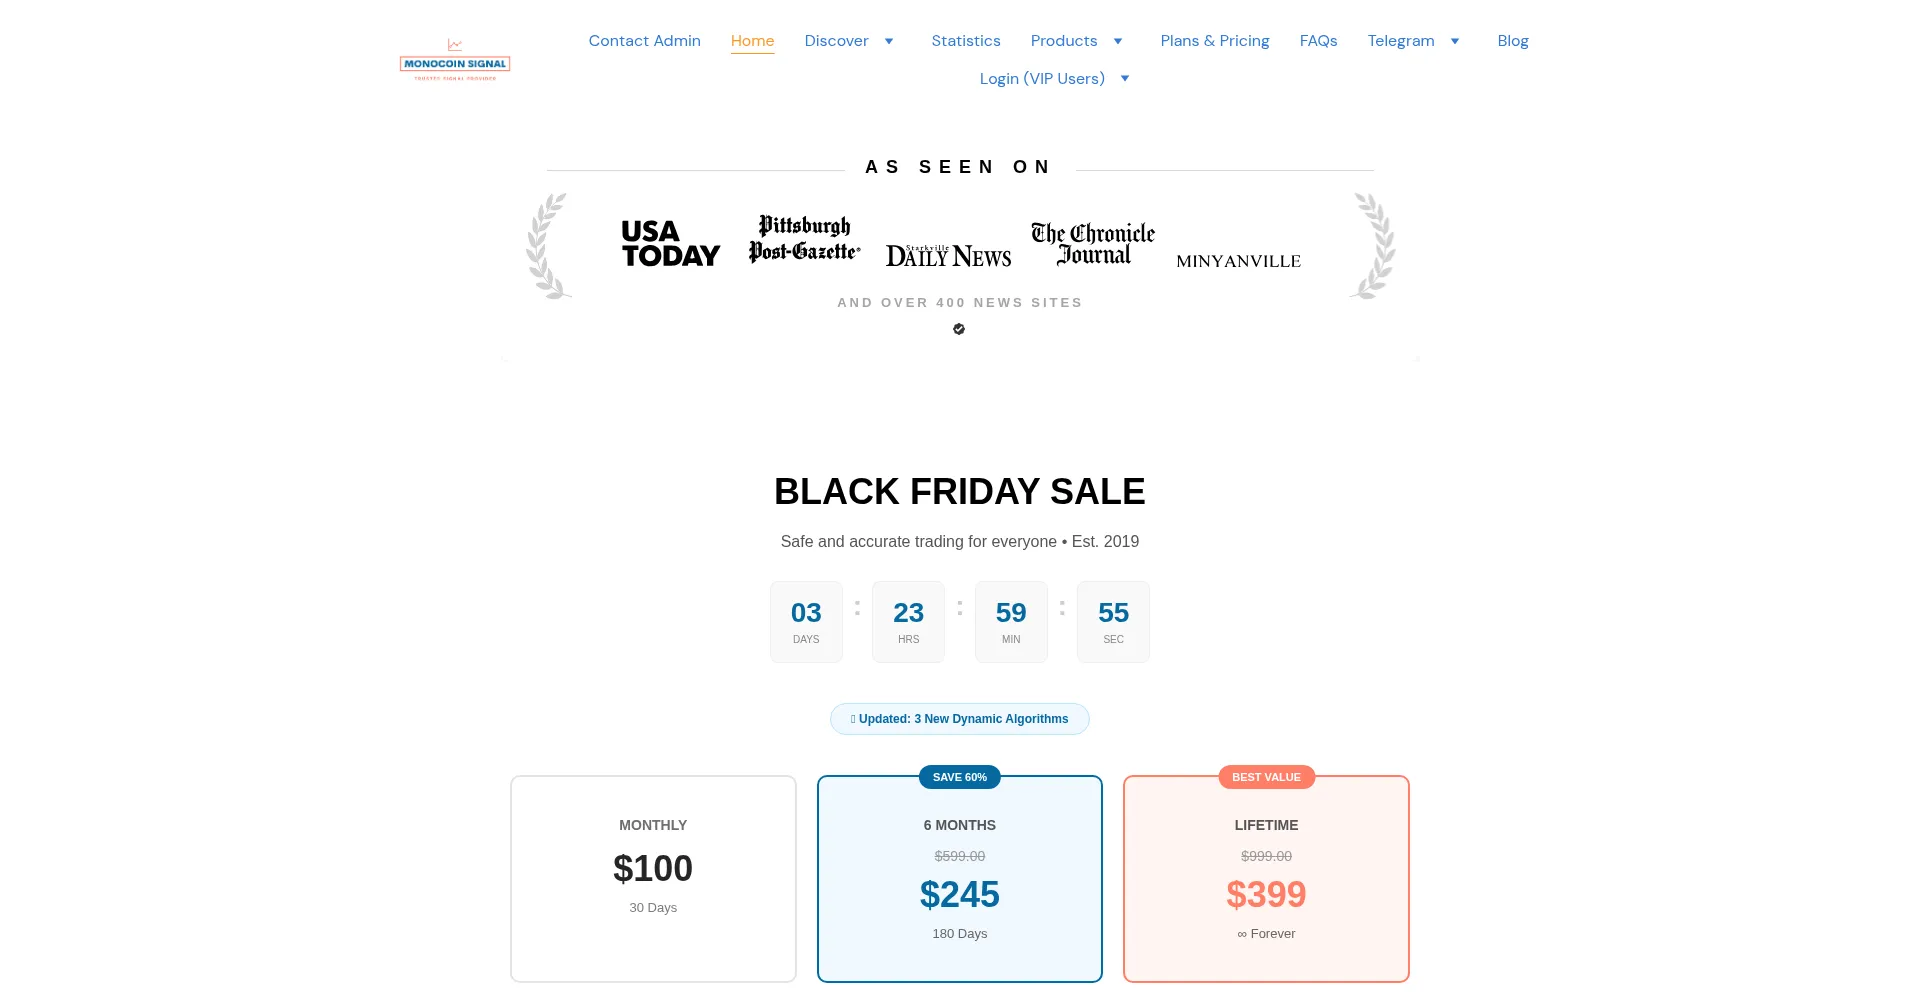This screenshot has width=1920, height=993.
Task: Expand the Products dropdown arrow
Action: (x=1118, y=41)
